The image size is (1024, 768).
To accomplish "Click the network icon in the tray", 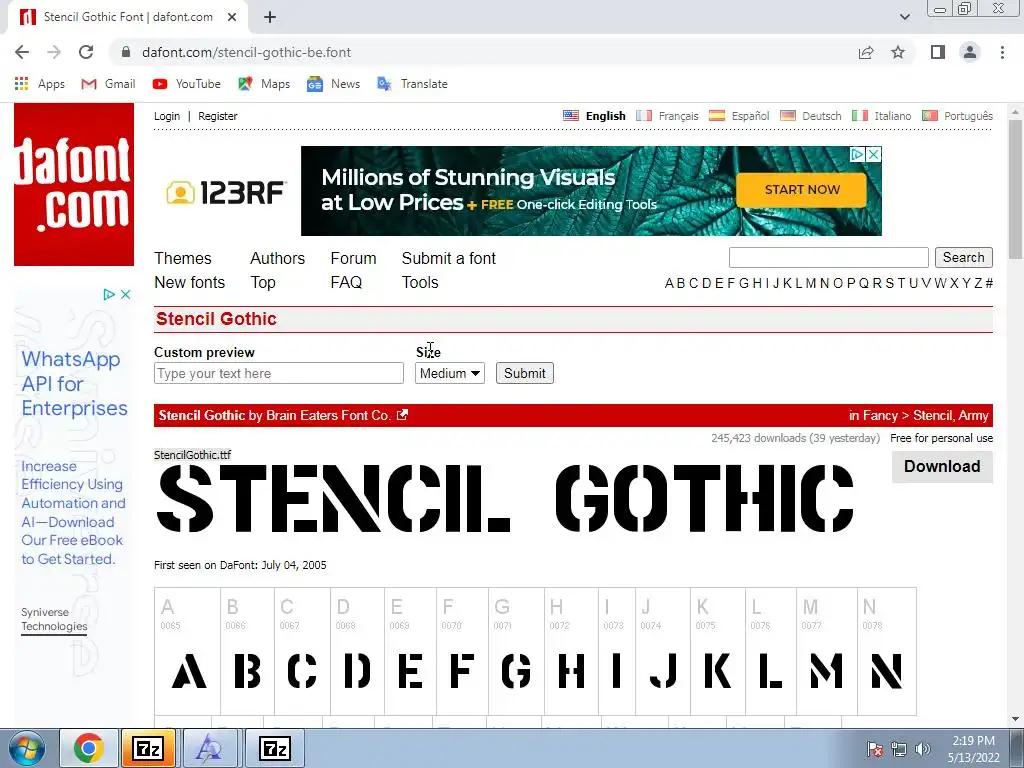I will pos(899,749).
